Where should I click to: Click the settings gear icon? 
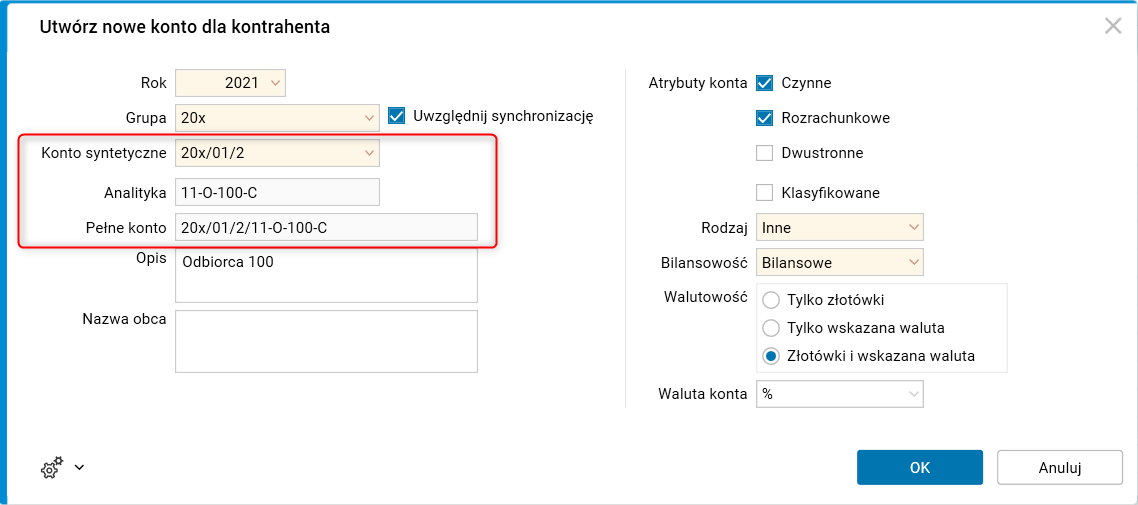tap(52, 467)
